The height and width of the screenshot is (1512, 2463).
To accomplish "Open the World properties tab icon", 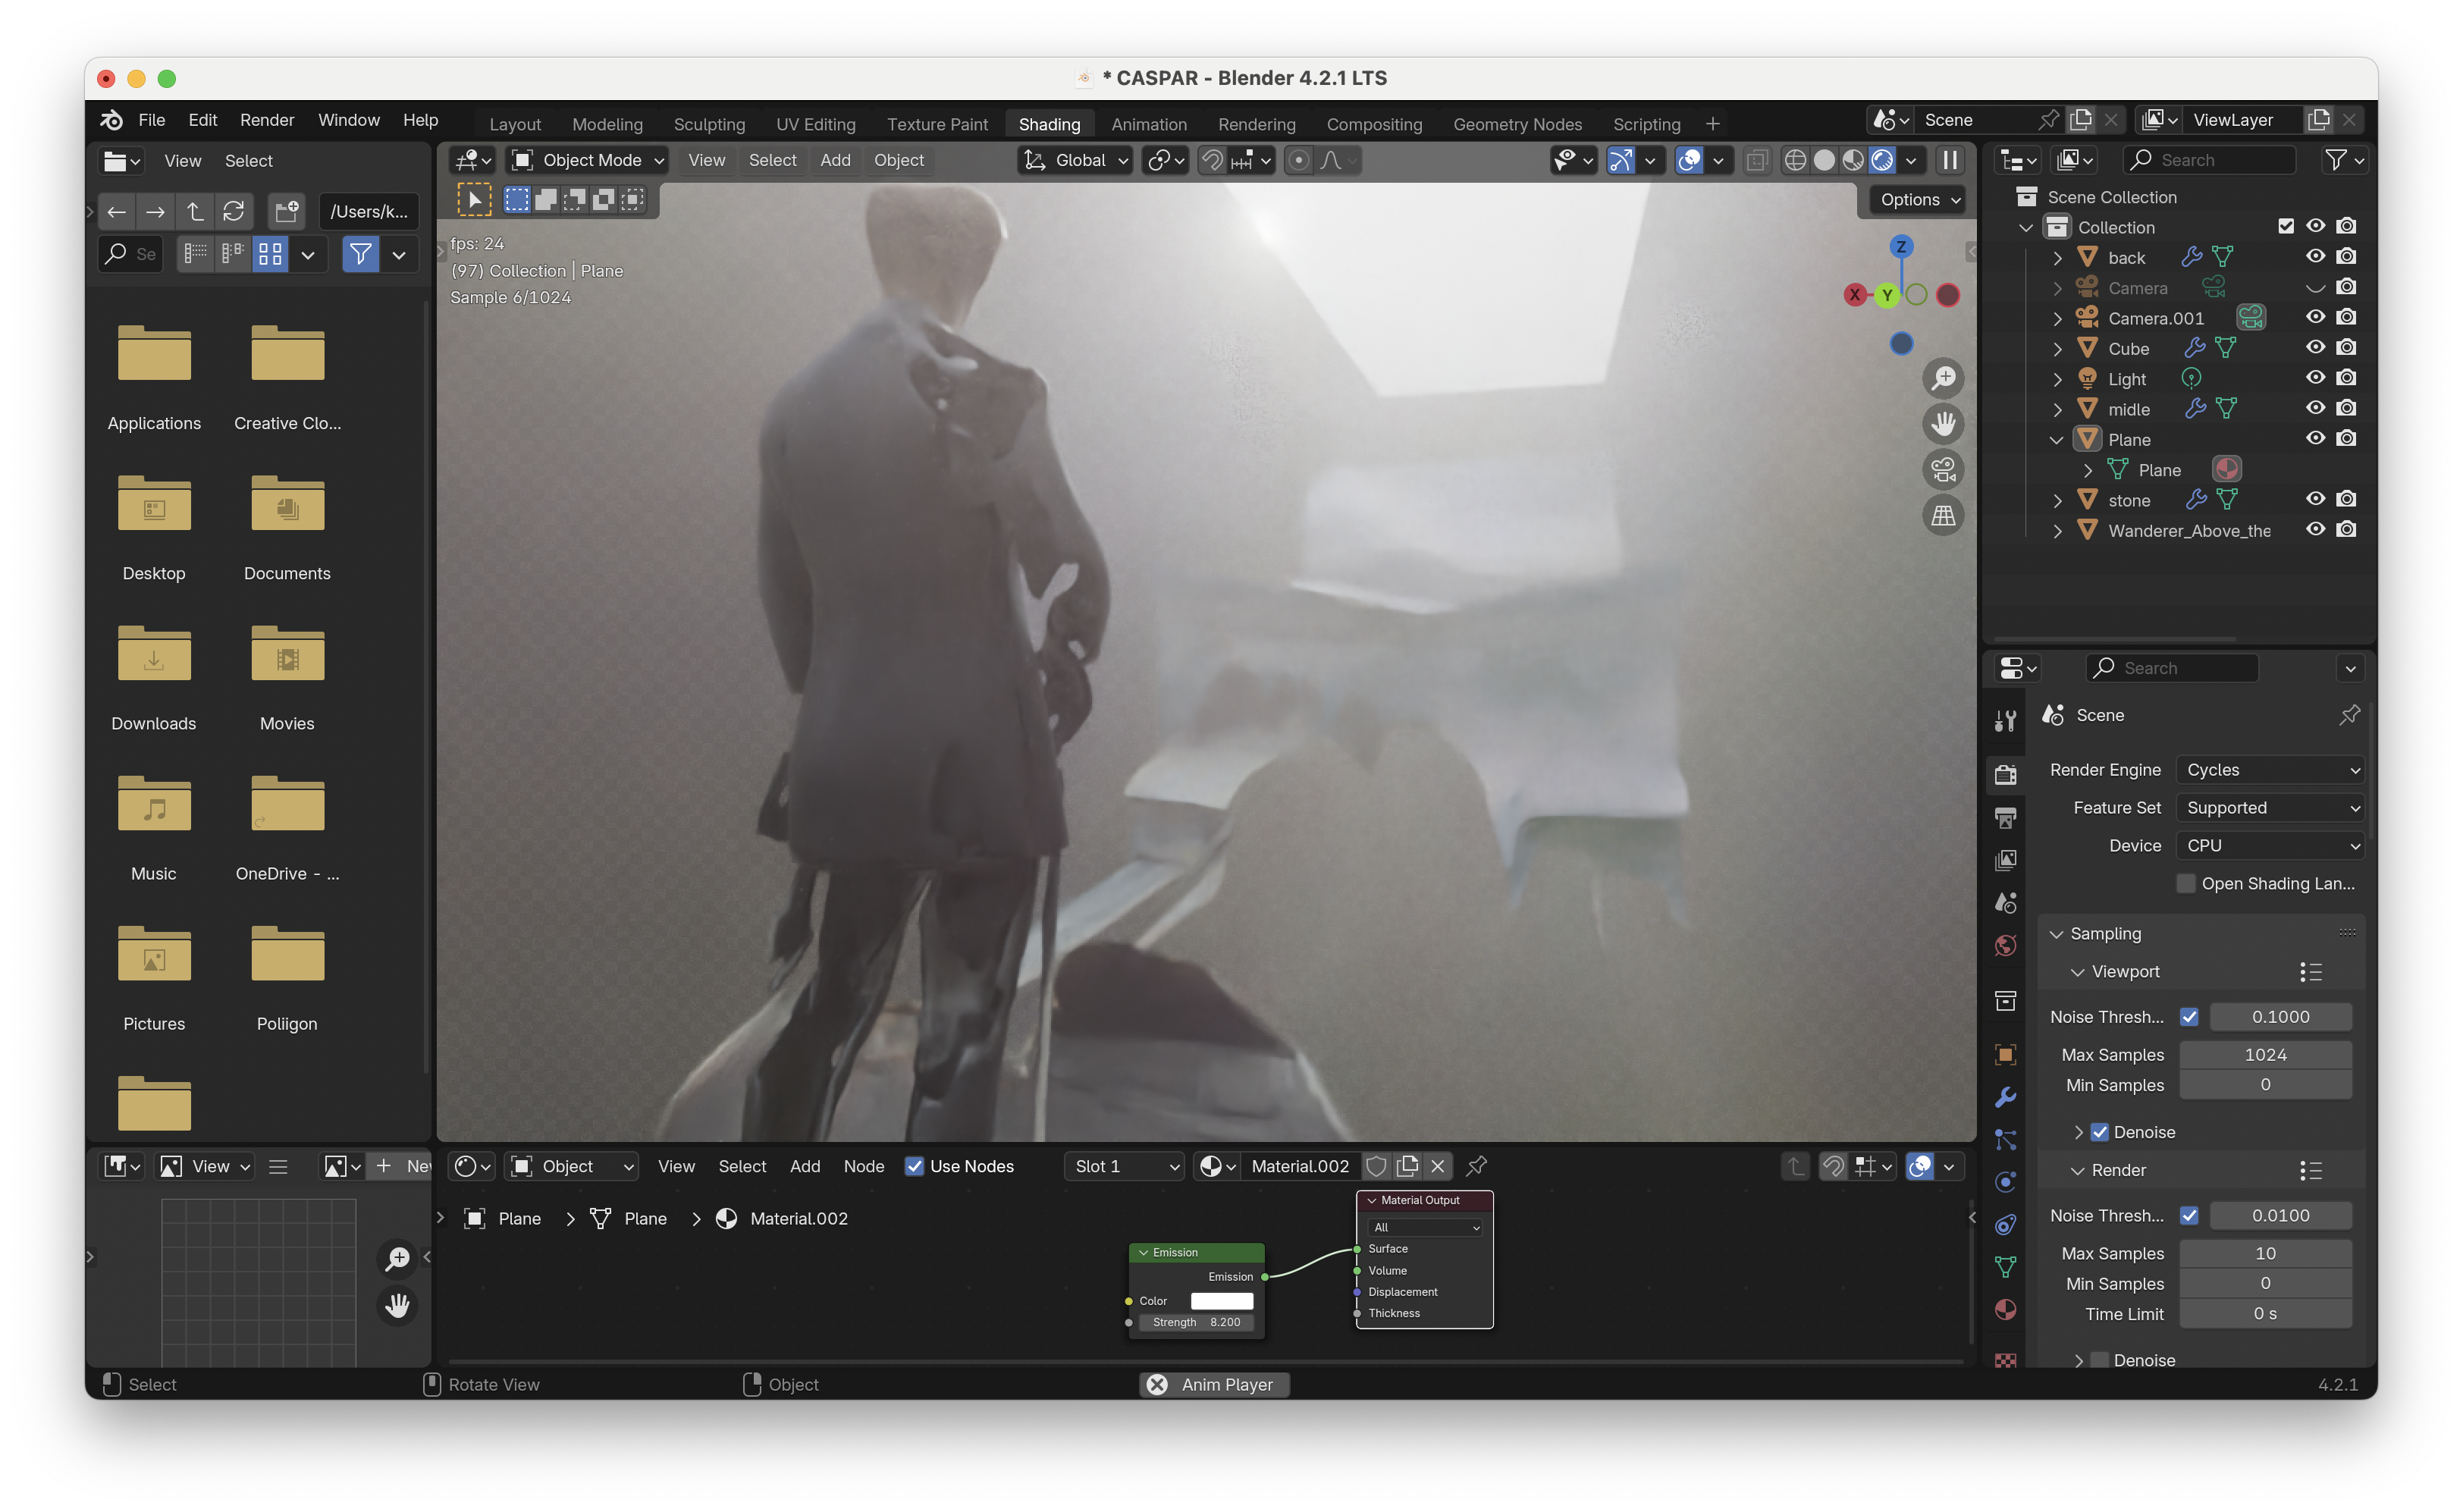I will tap(2005, 946).
